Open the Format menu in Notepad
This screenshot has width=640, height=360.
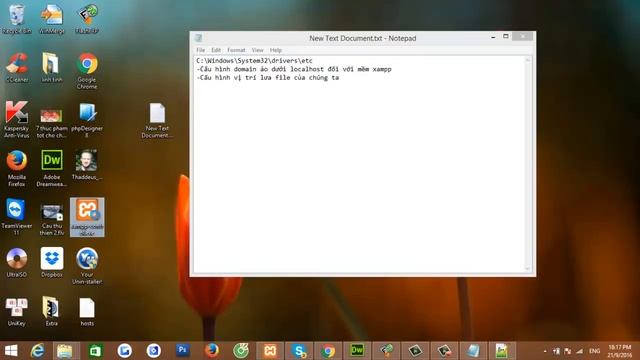click(x=236, y=50)
